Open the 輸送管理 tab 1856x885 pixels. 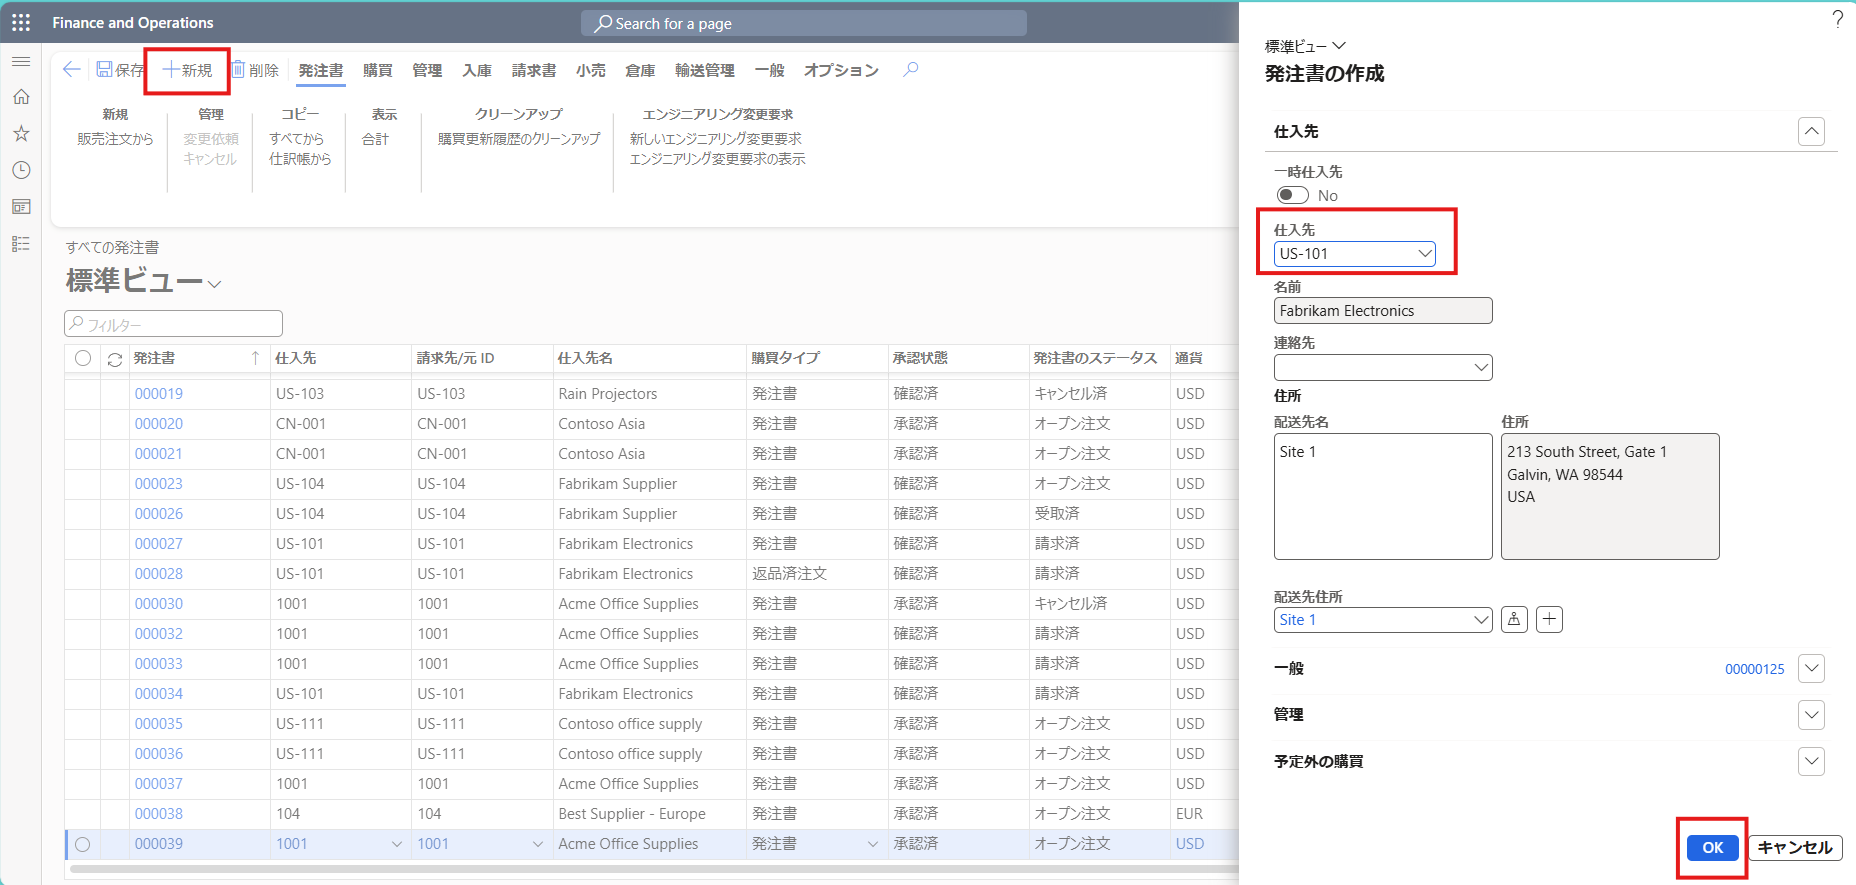pos(705,70)
